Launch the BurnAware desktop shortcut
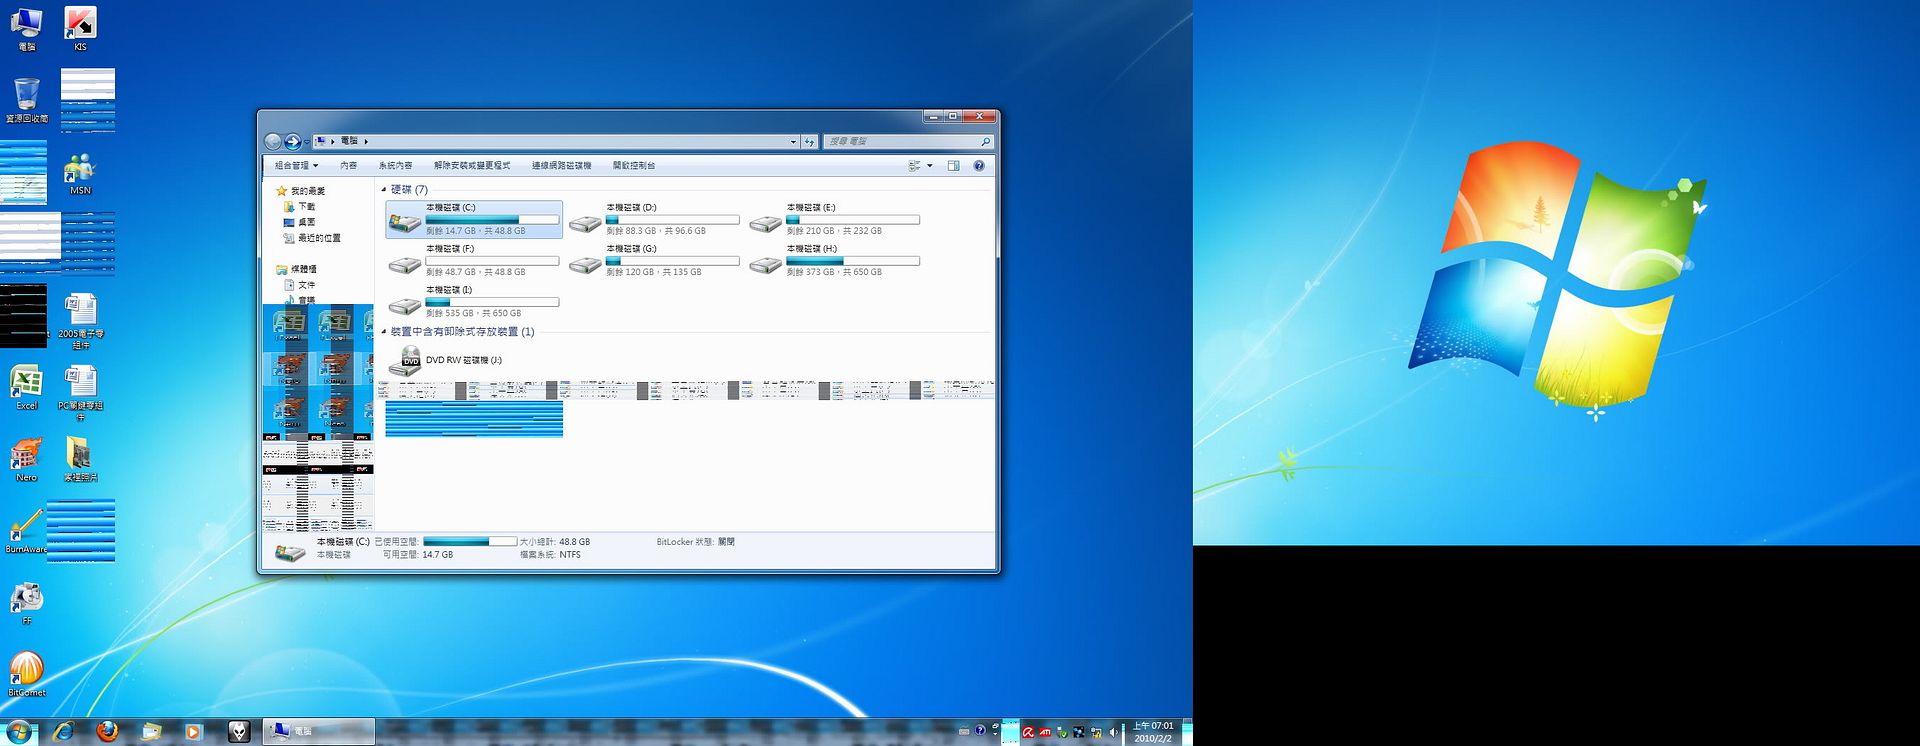 tap(26, 532)
